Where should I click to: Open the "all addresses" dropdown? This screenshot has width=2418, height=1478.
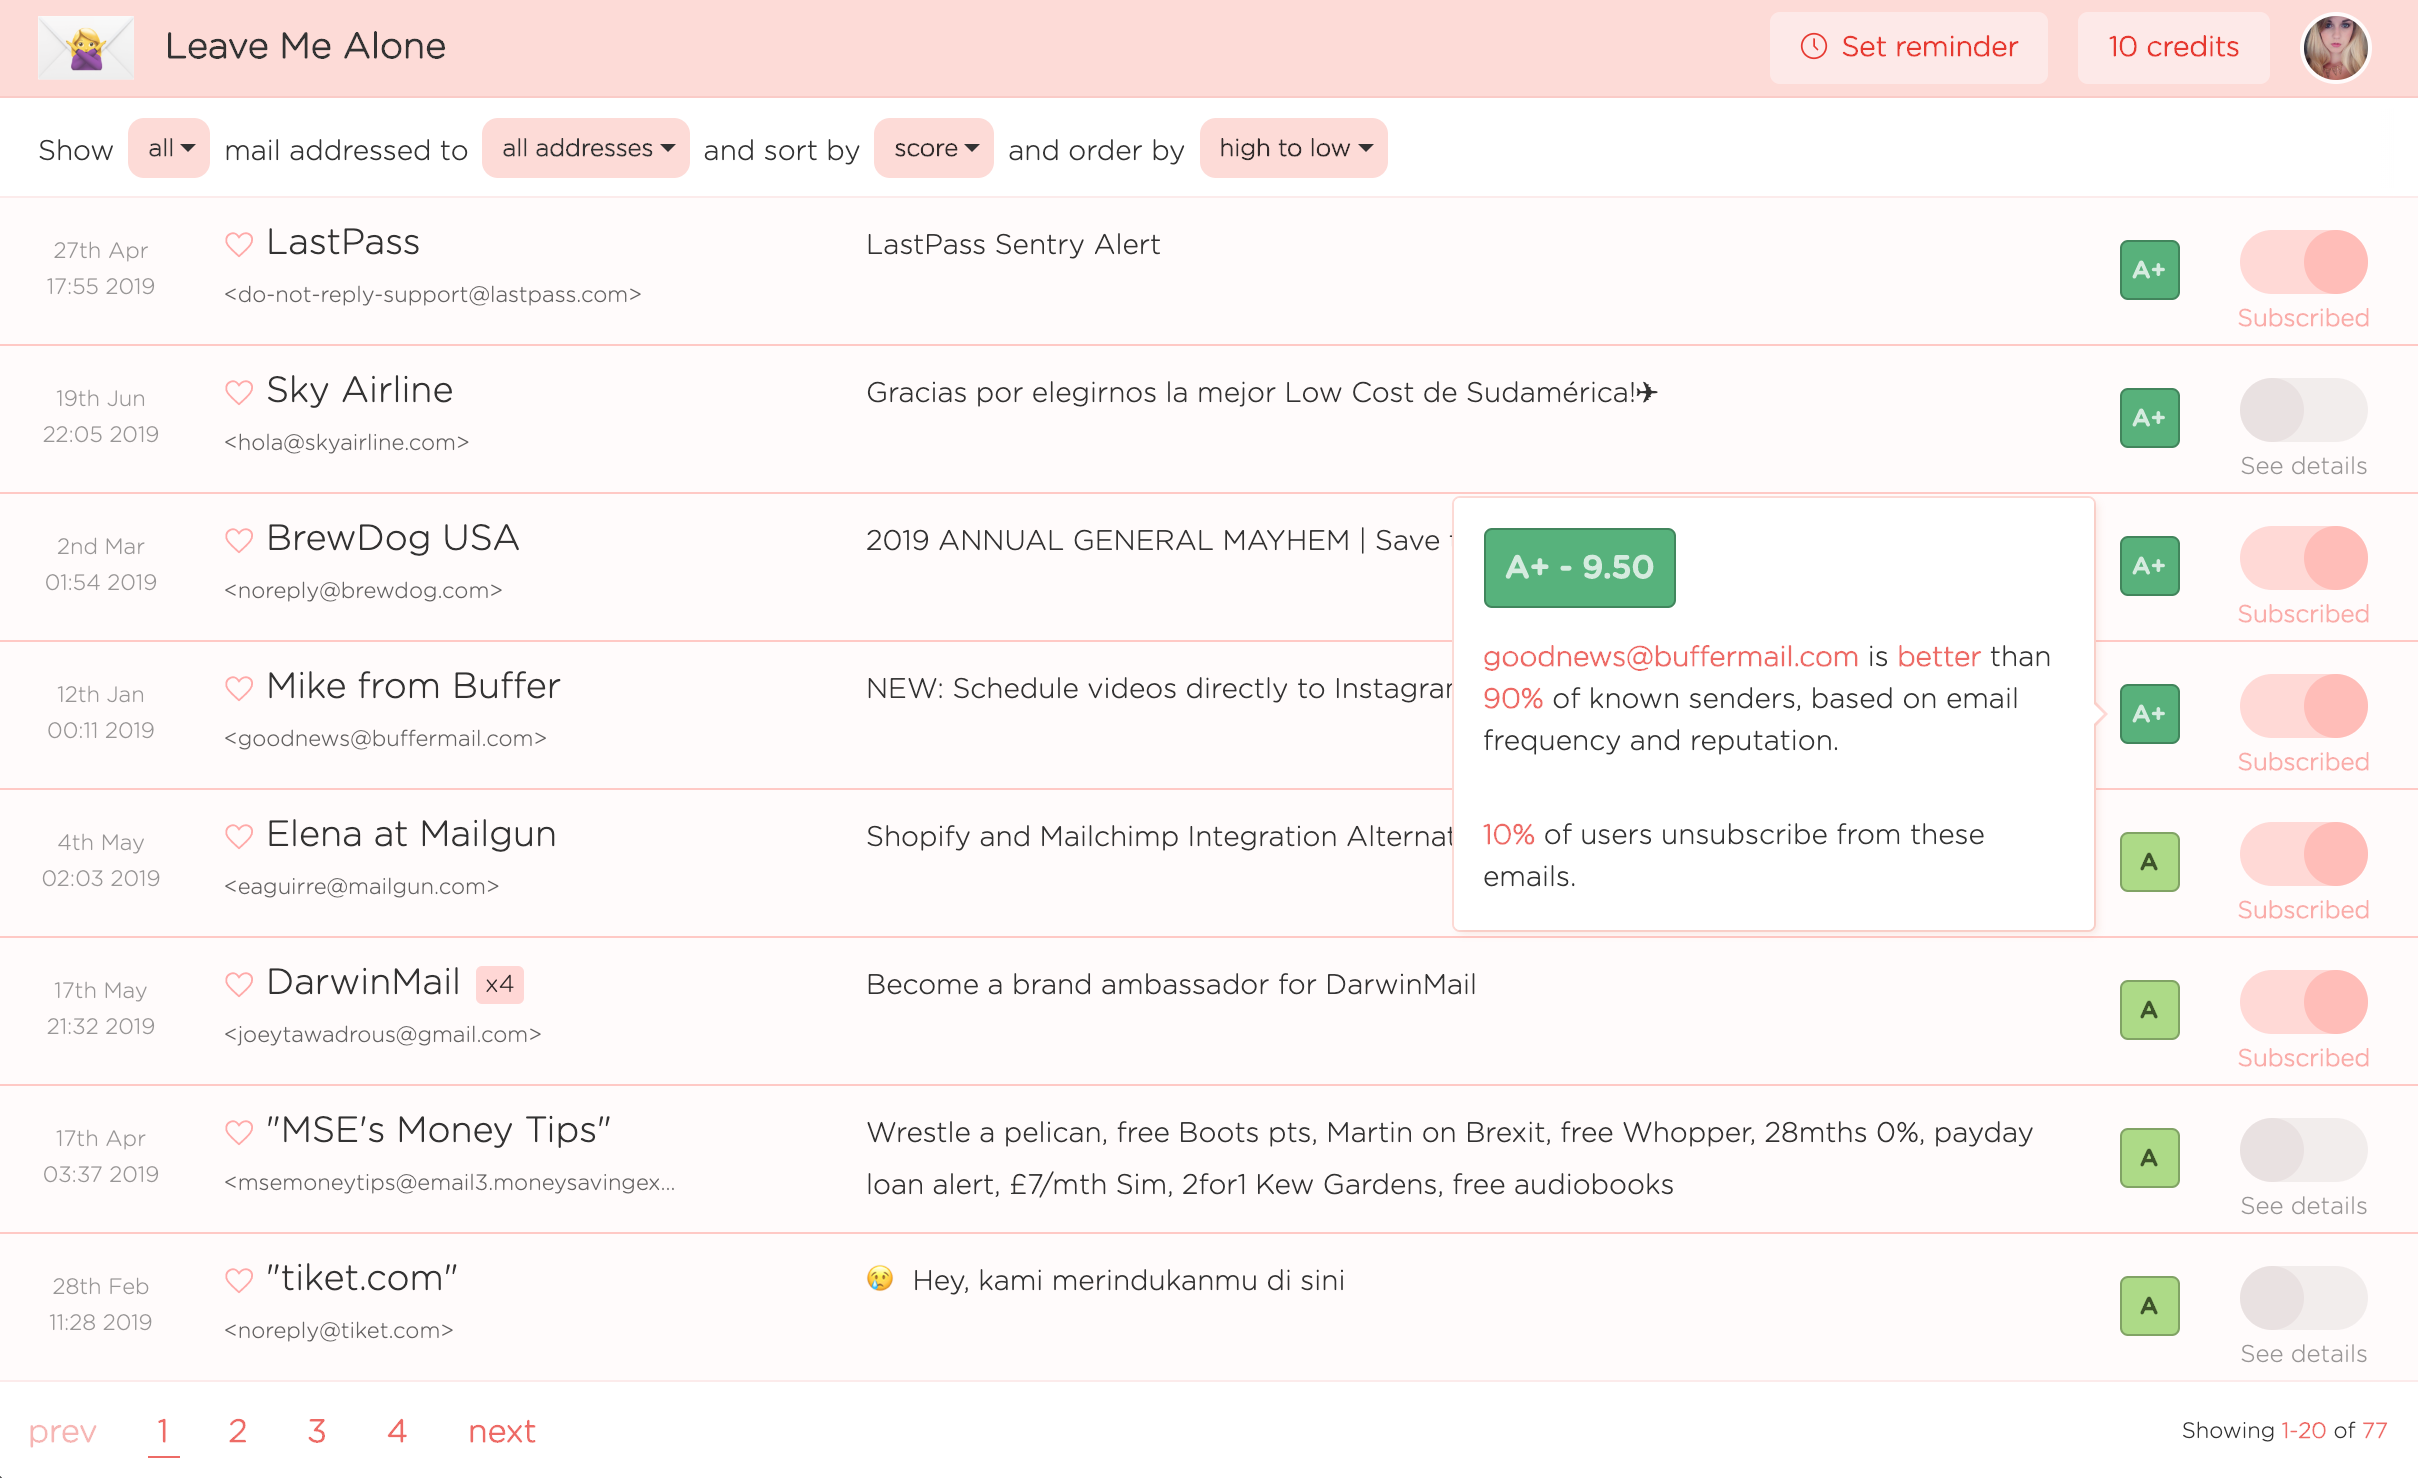(586, 148)
